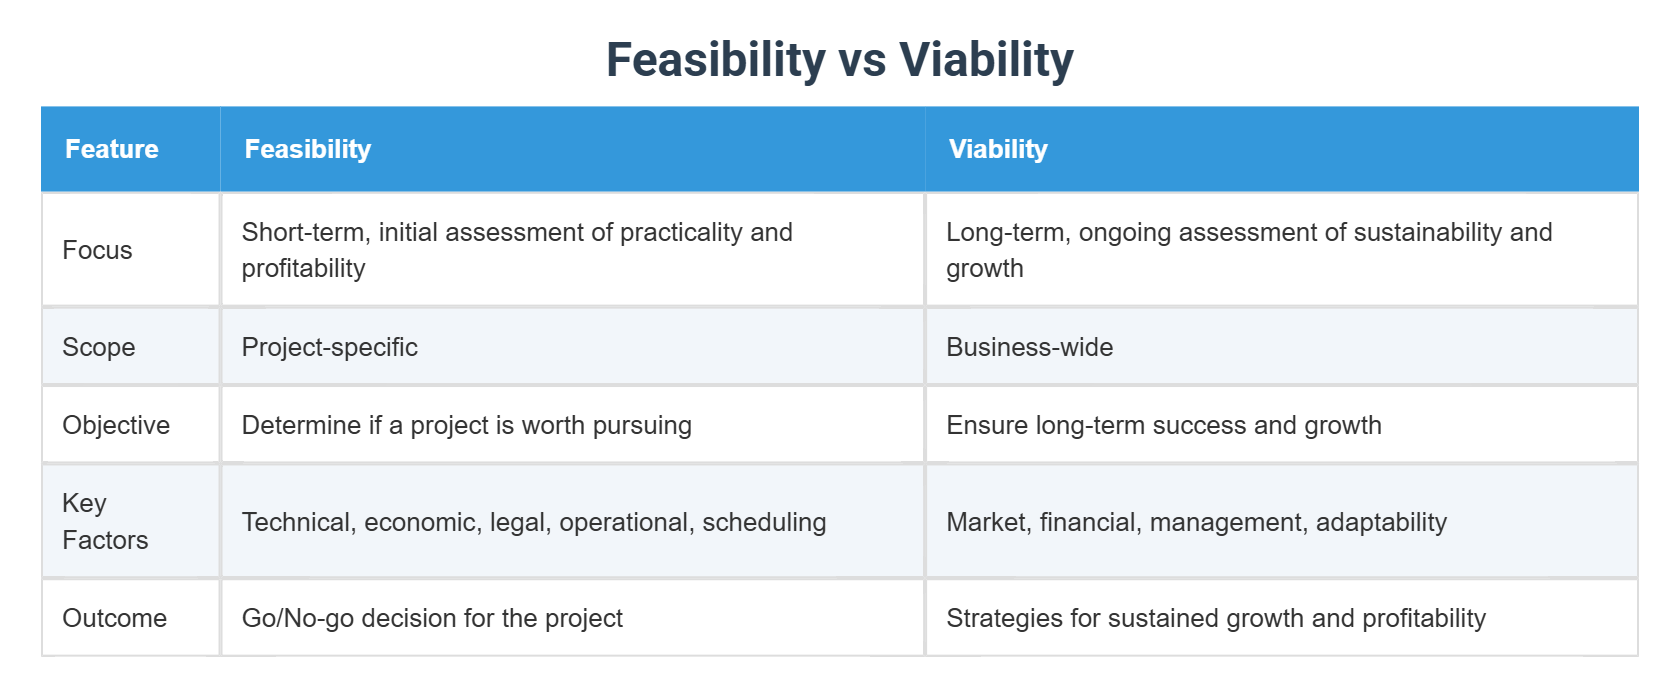
Task: Click the Objective row label
Action: tap(116, 425)
